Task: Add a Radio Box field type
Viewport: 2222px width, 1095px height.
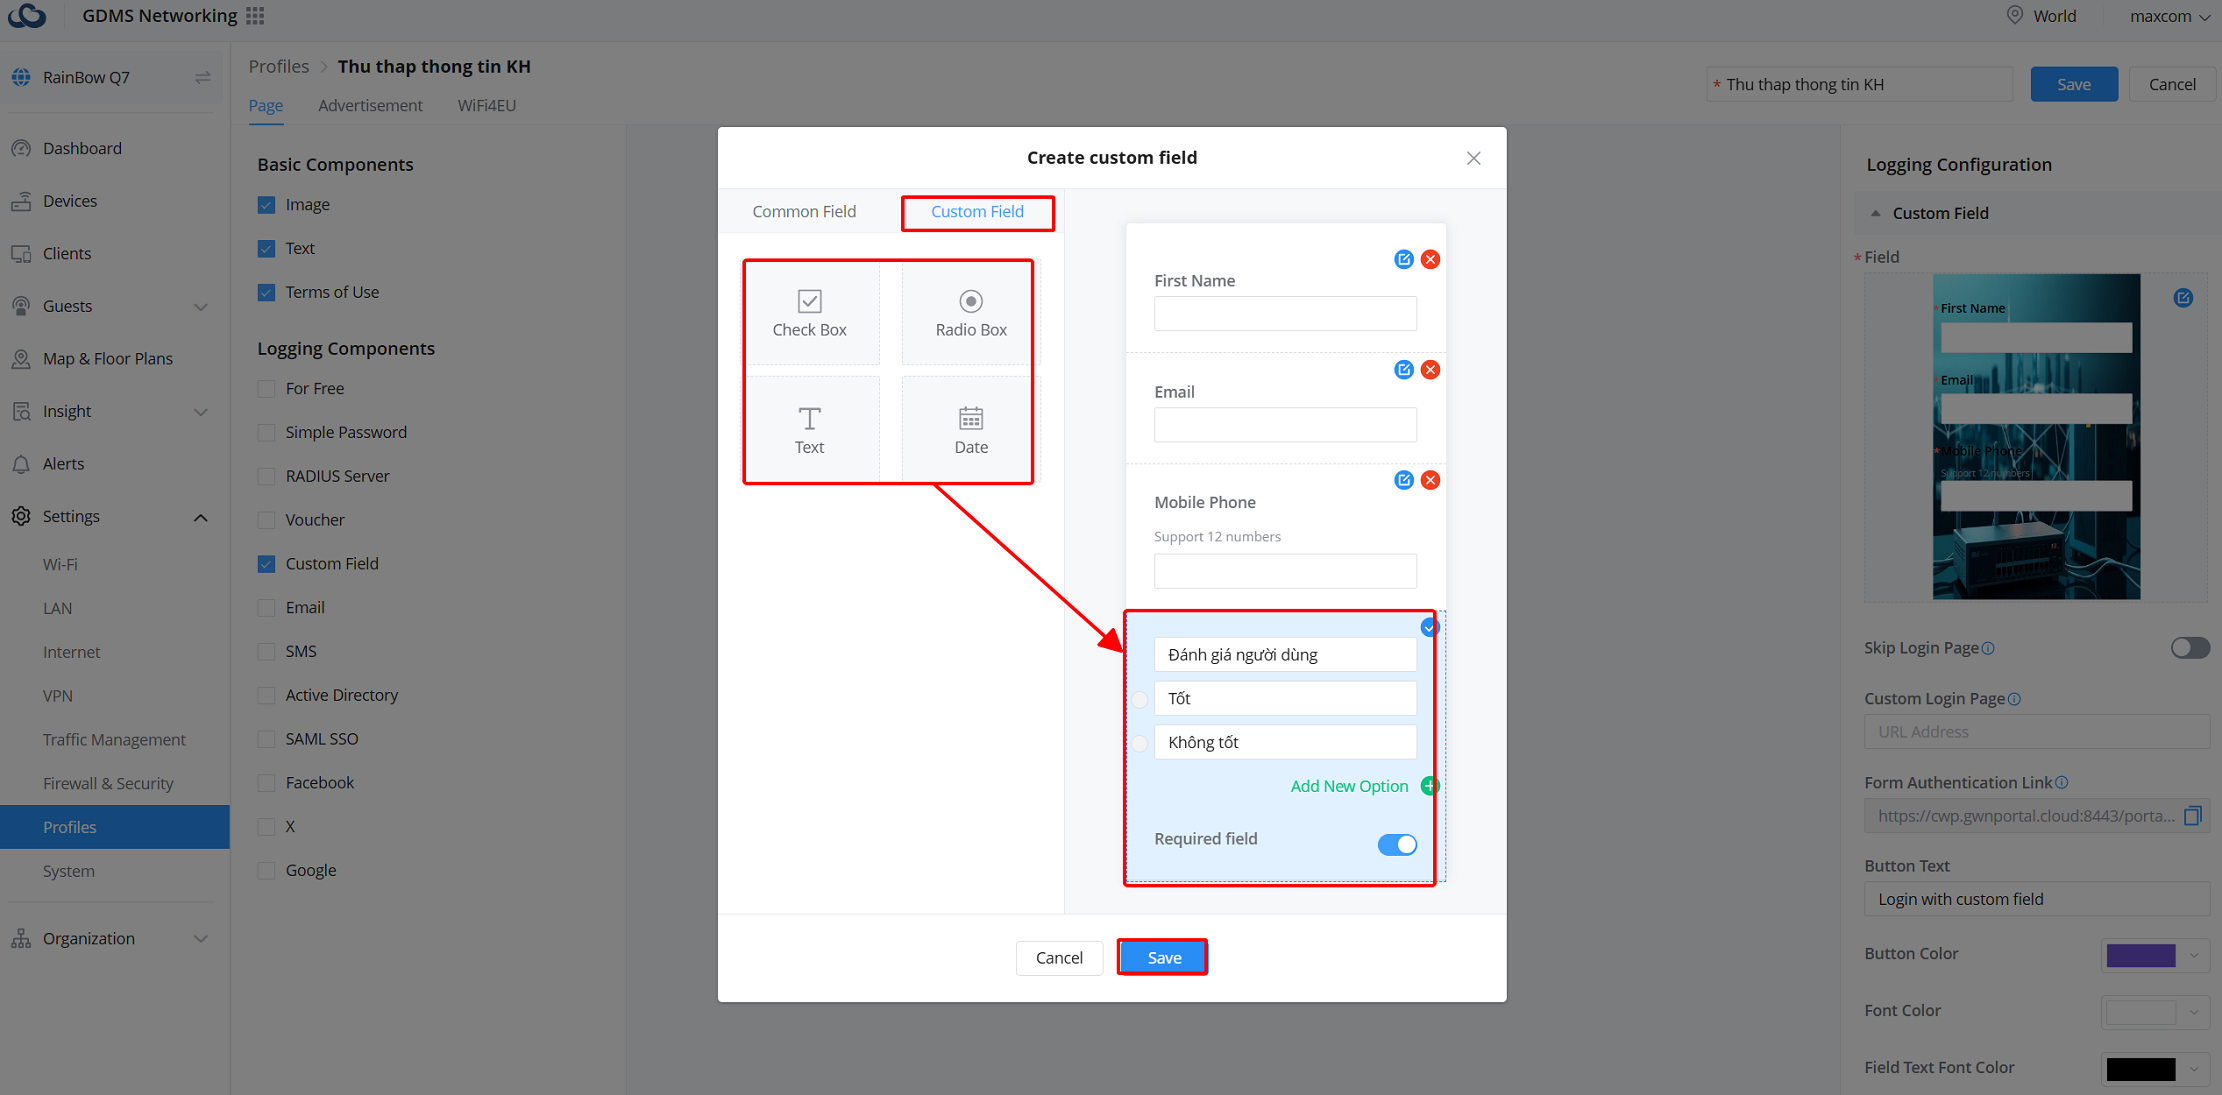Action: pyautogui.click(x=970, y=313)
